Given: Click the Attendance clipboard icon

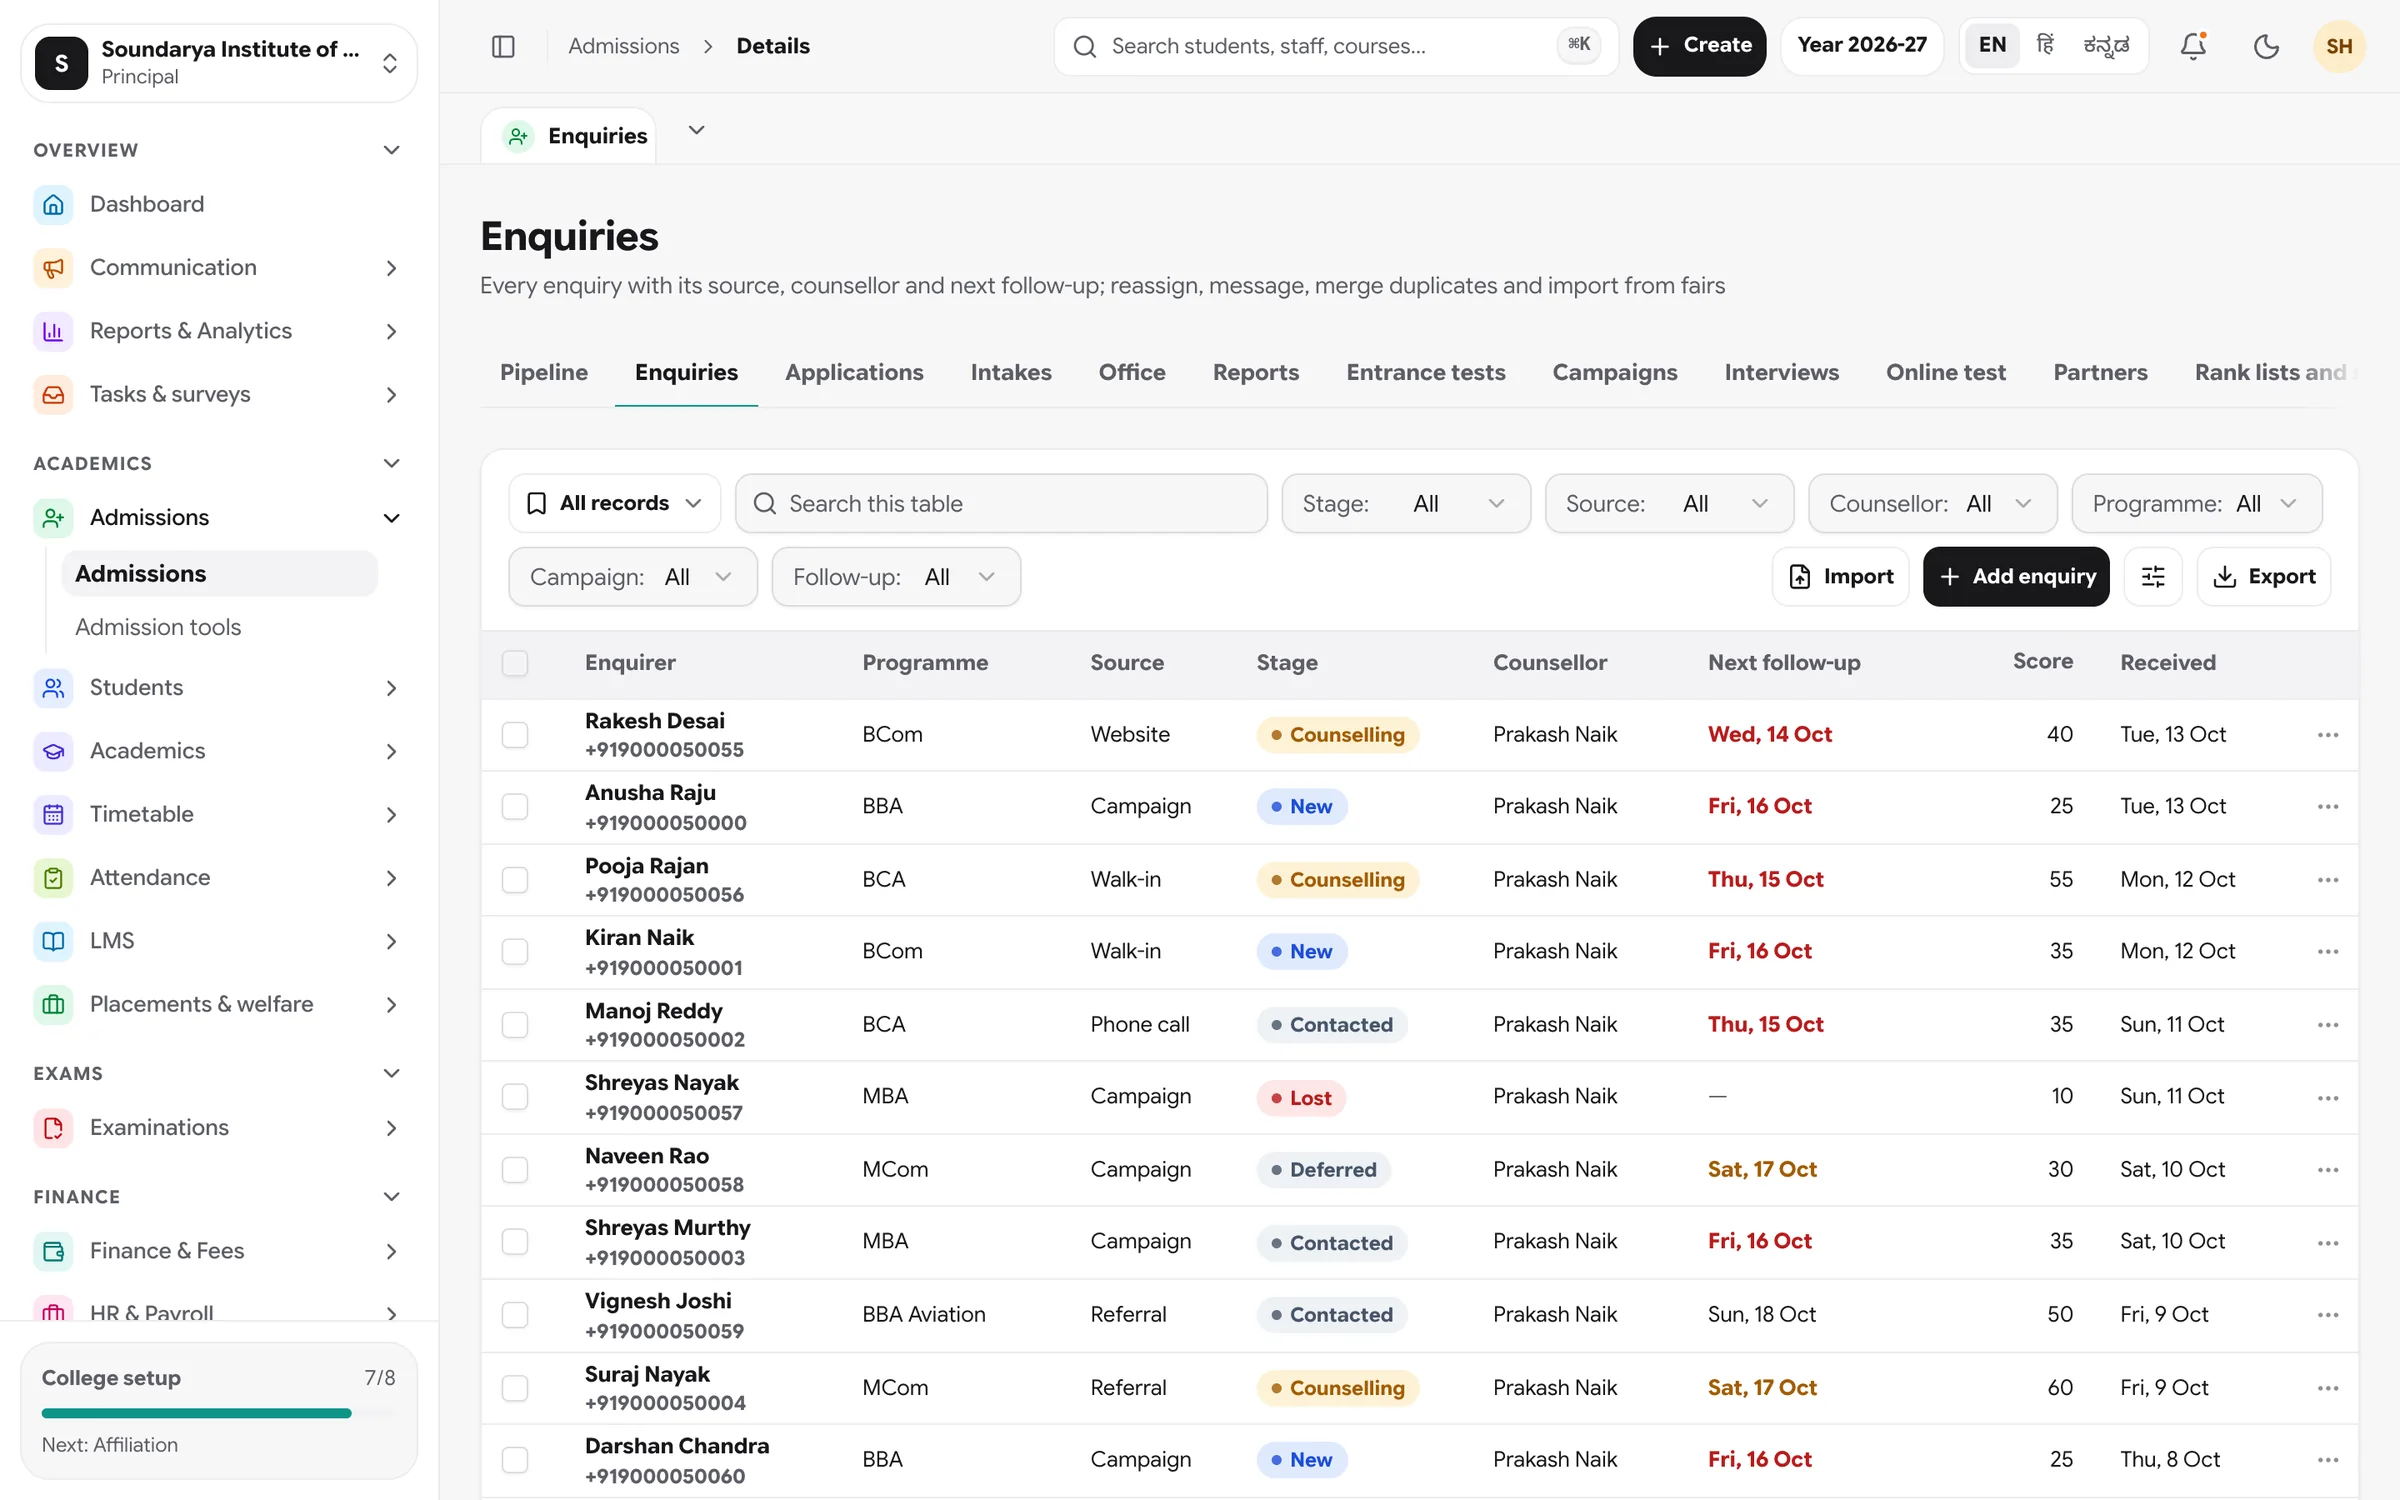Looking at the screenshot, I should tap(53, 877).
